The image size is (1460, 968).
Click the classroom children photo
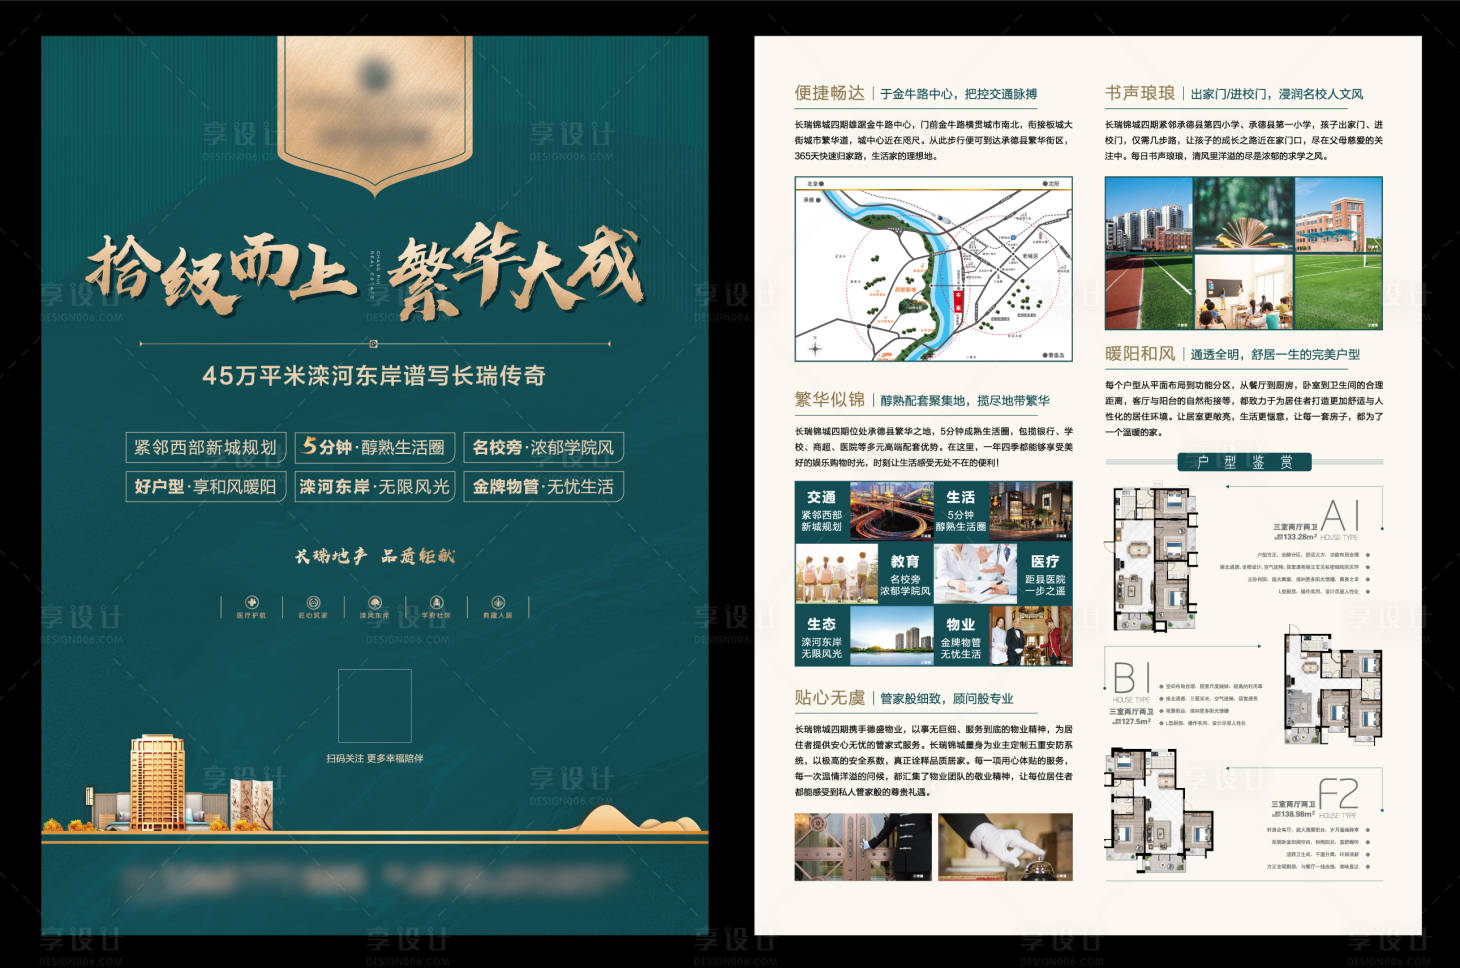tap(1243, 290)
